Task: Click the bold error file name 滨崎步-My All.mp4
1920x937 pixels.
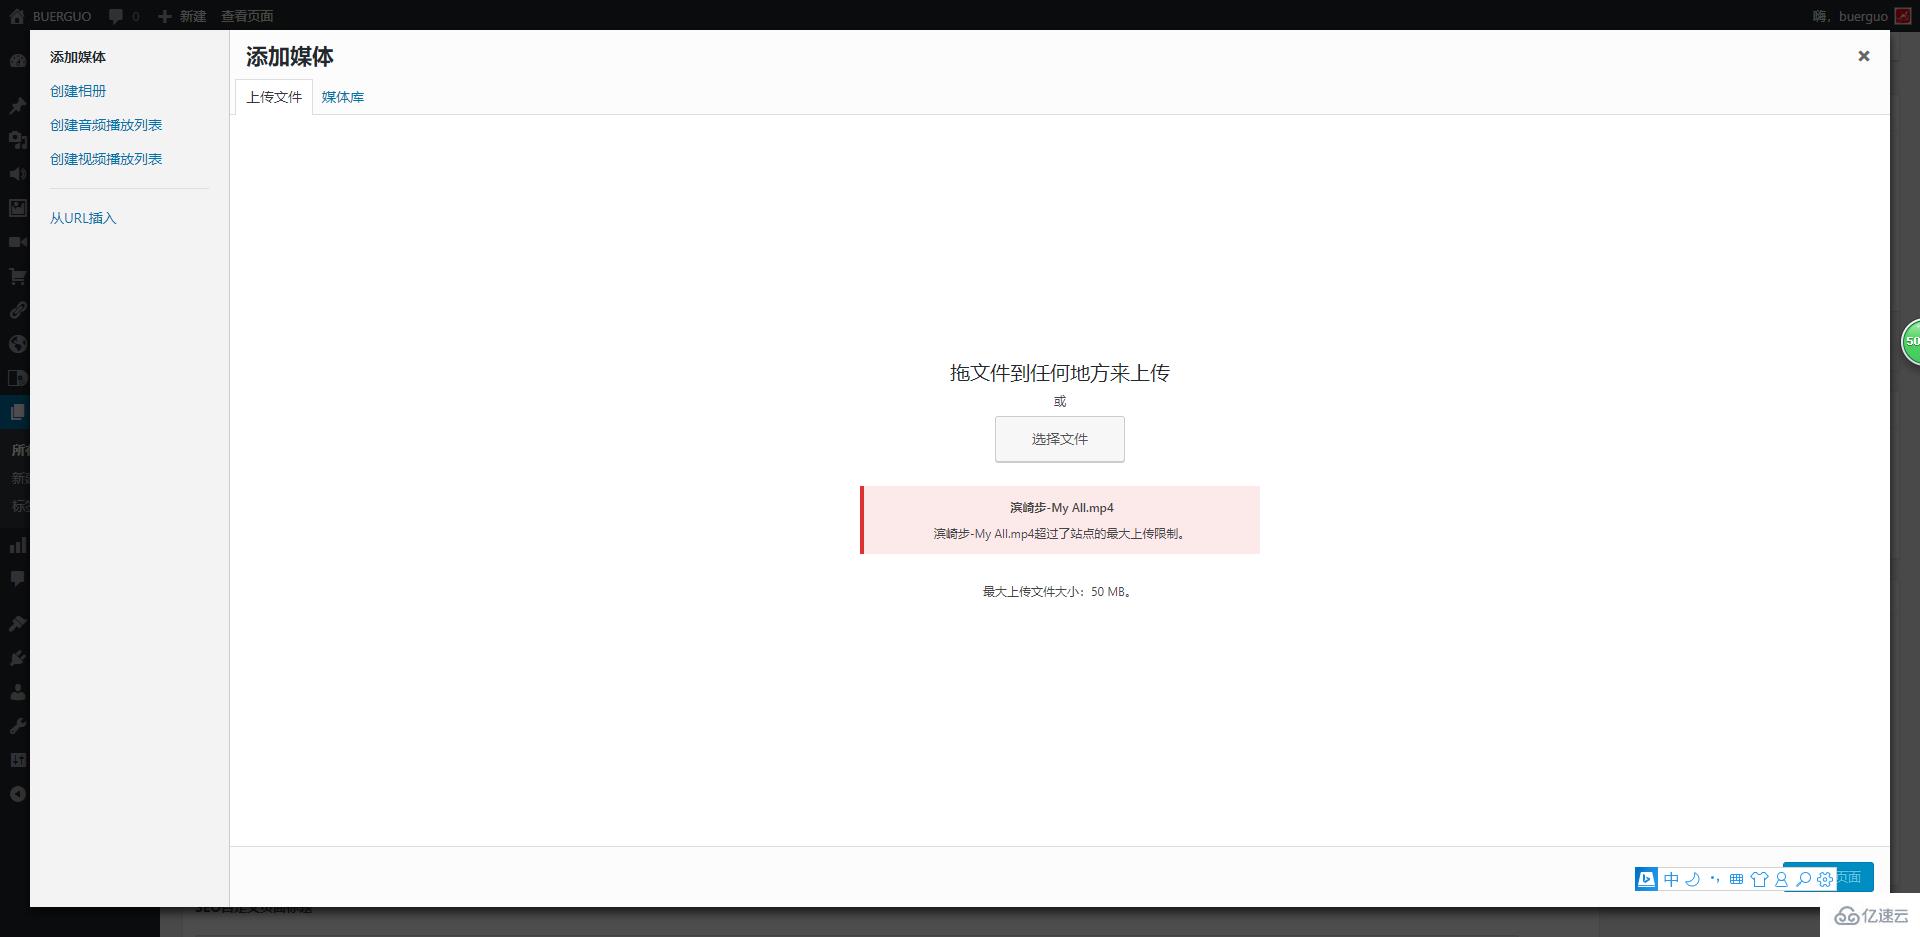Action: coord(1061,508)
